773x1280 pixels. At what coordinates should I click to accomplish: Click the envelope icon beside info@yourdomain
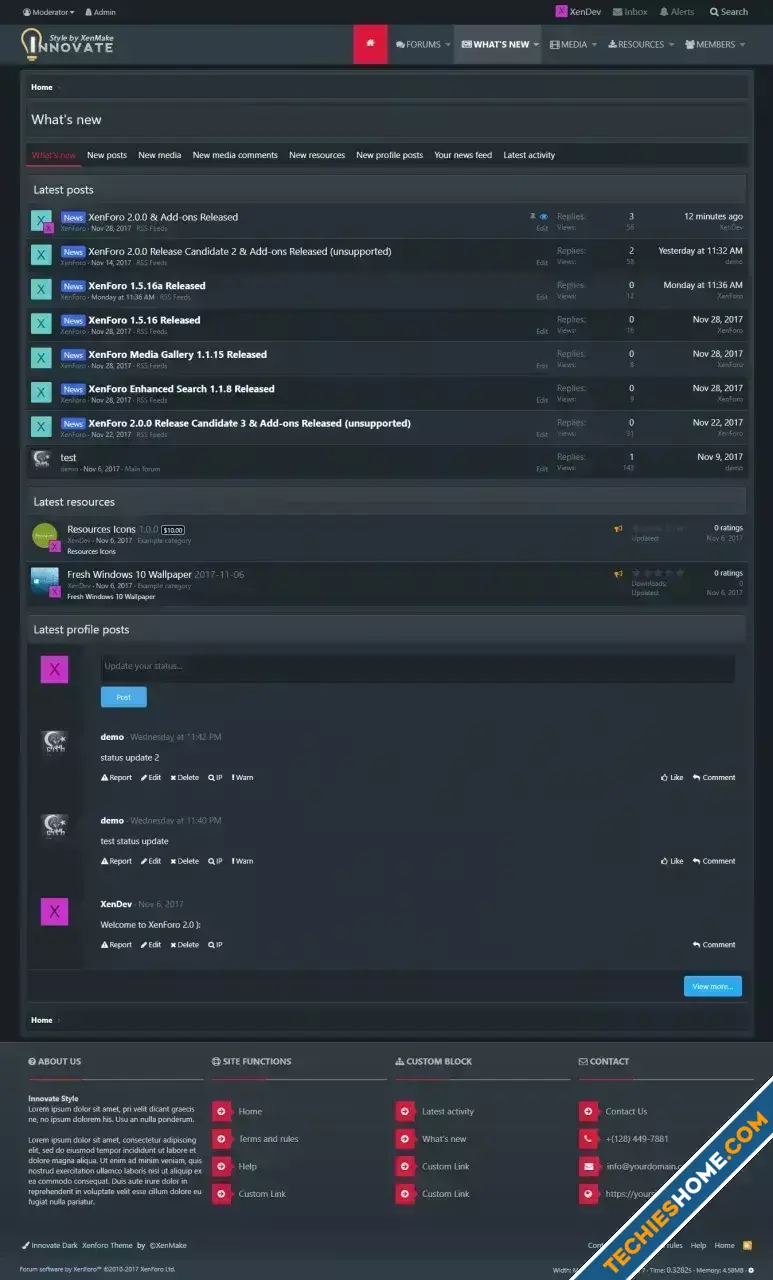588,1166
